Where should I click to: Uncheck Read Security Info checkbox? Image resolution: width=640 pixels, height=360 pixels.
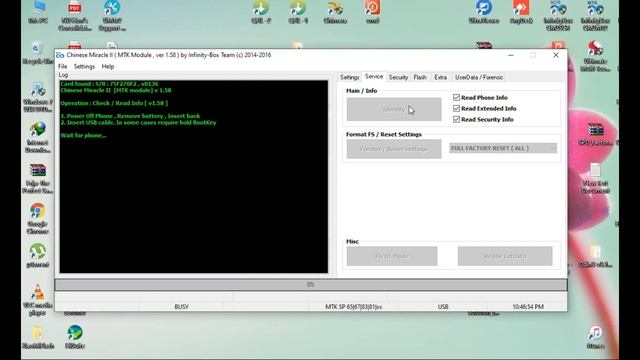[x=456, y=120]
